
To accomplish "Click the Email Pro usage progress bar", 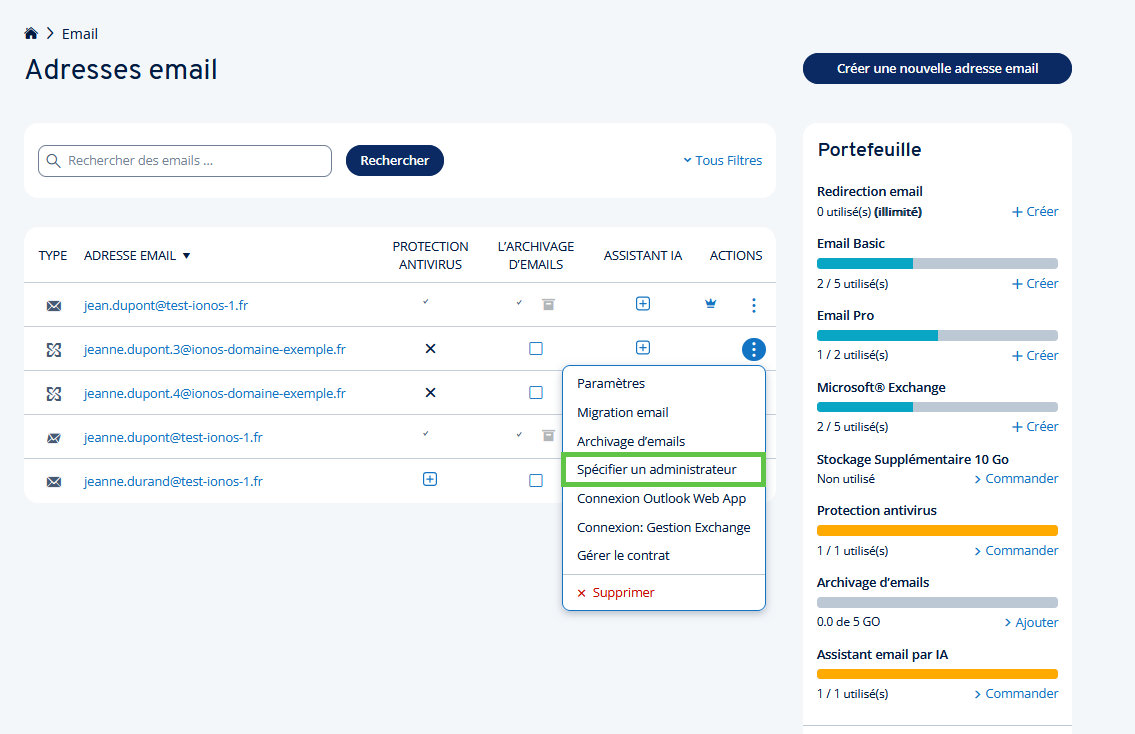I will [x=937, y=335].
